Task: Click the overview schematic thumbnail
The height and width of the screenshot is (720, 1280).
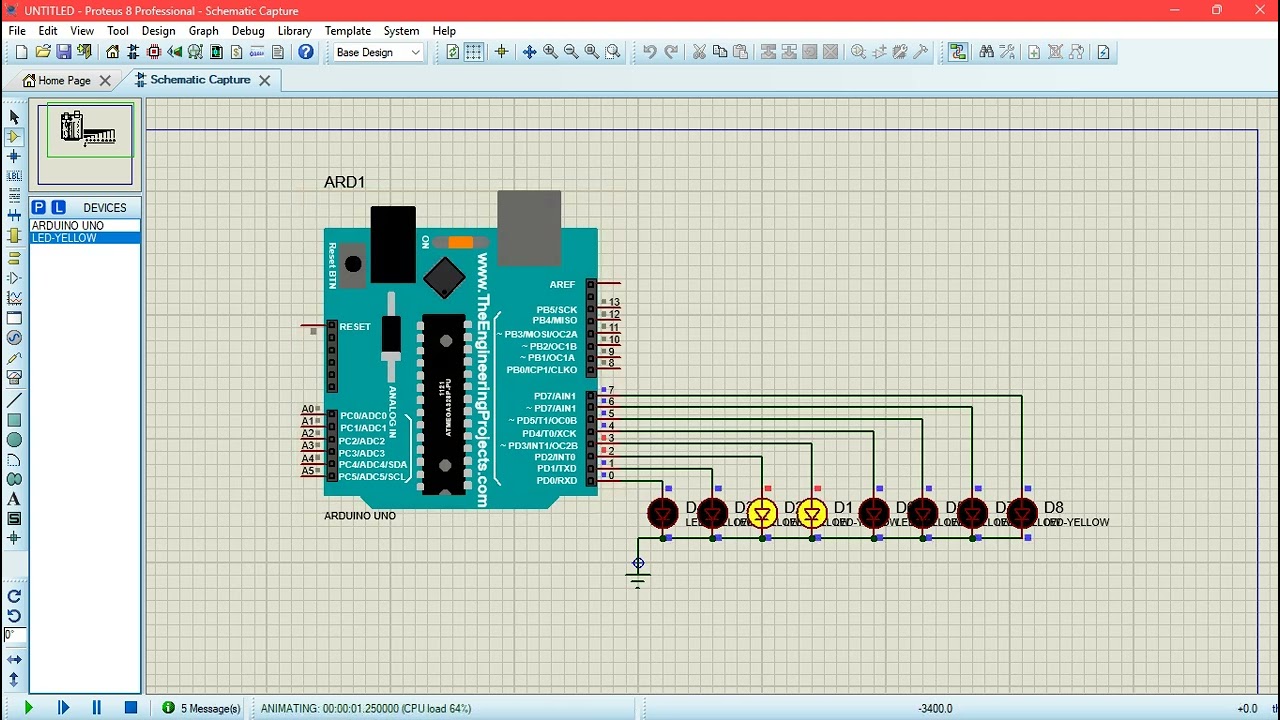Action: [85, 143]
